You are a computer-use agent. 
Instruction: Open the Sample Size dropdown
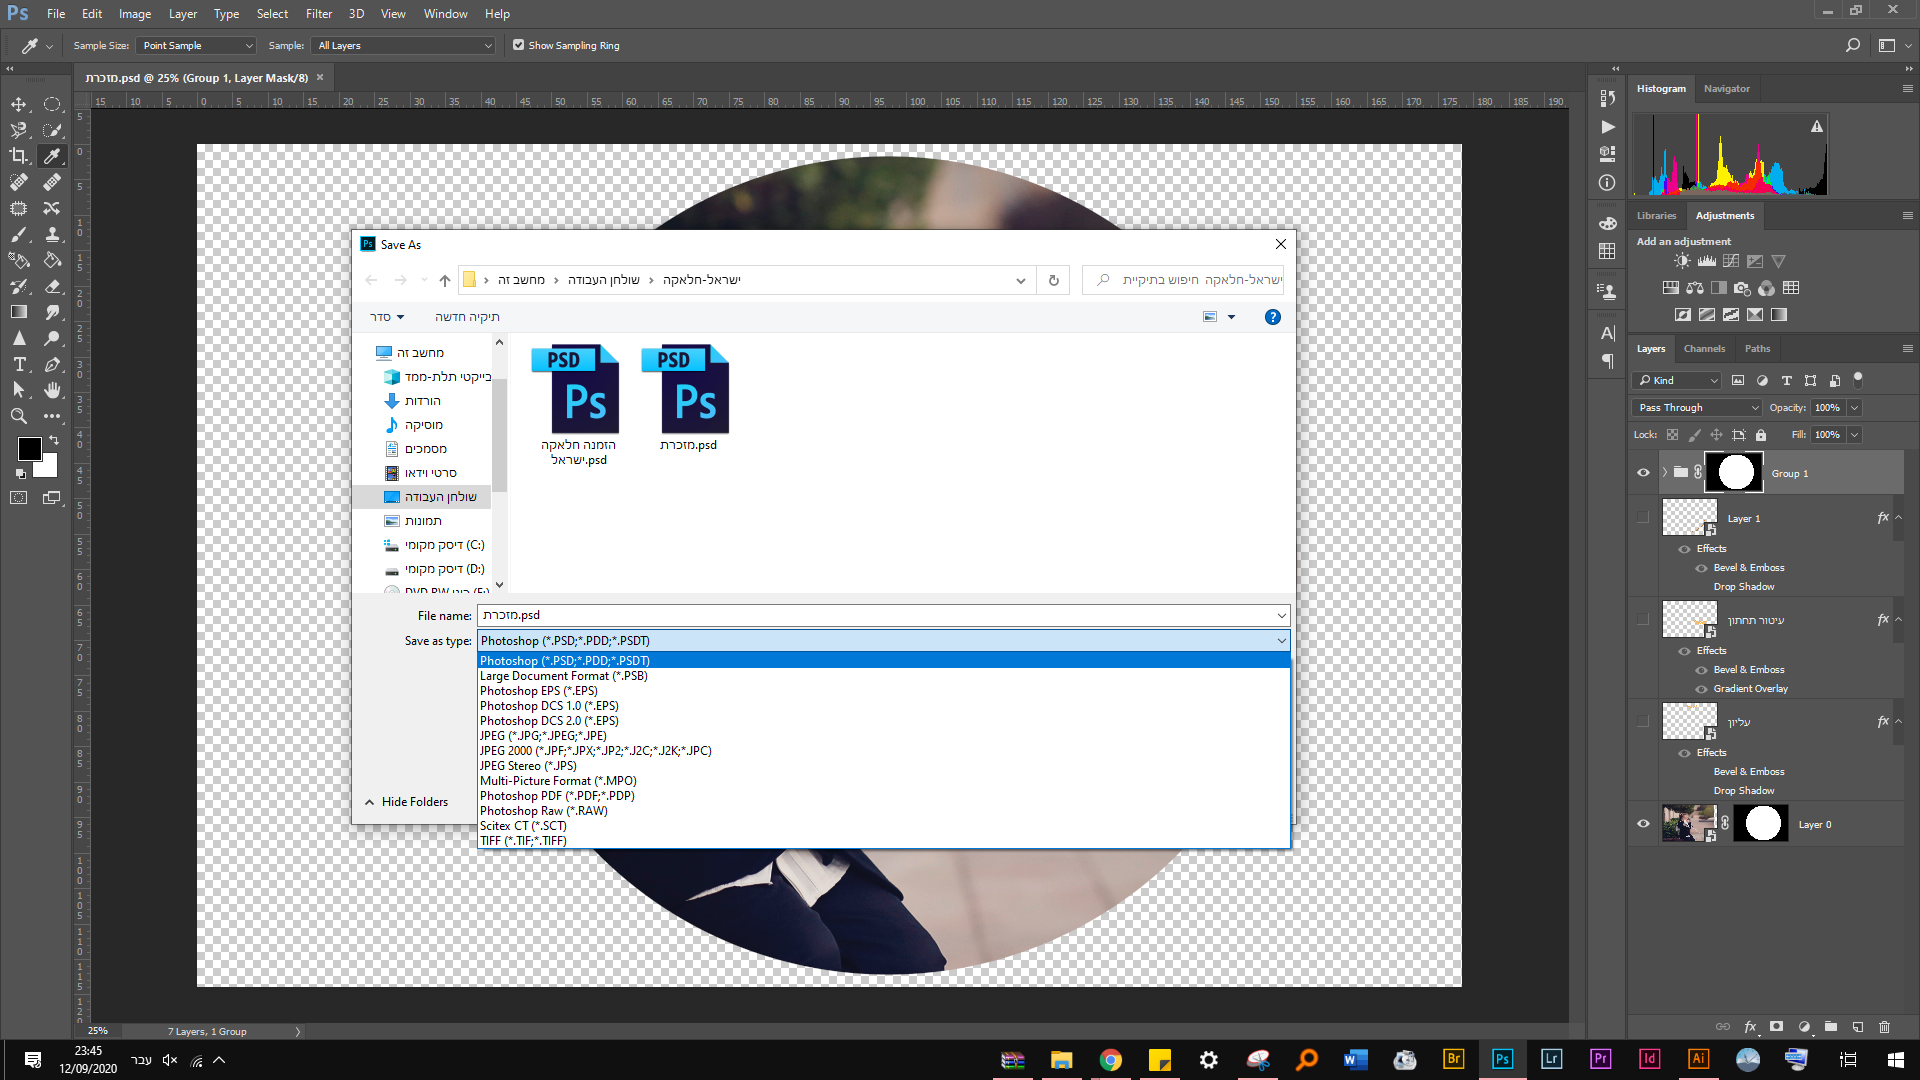196,46
